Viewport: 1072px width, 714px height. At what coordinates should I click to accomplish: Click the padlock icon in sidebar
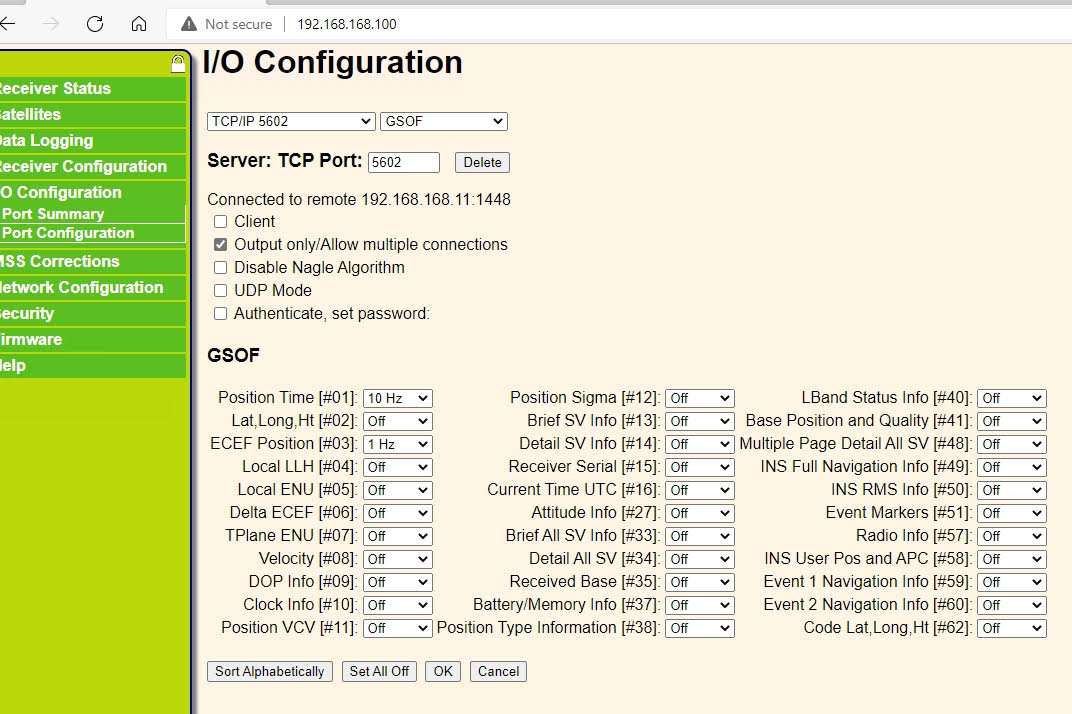pyautogui.click(x=178, y=65)
